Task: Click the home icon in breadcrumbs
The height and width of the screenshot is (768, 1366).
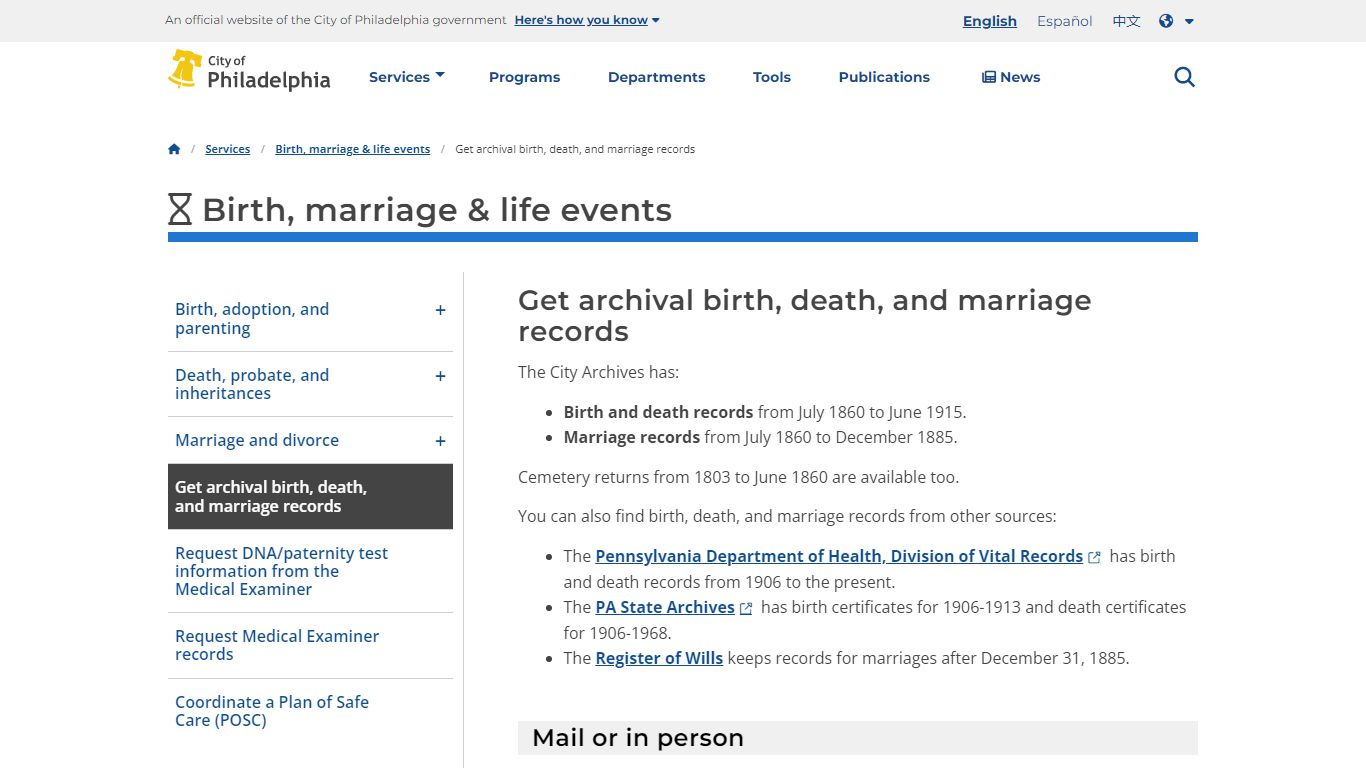Action: click(174, 149)
